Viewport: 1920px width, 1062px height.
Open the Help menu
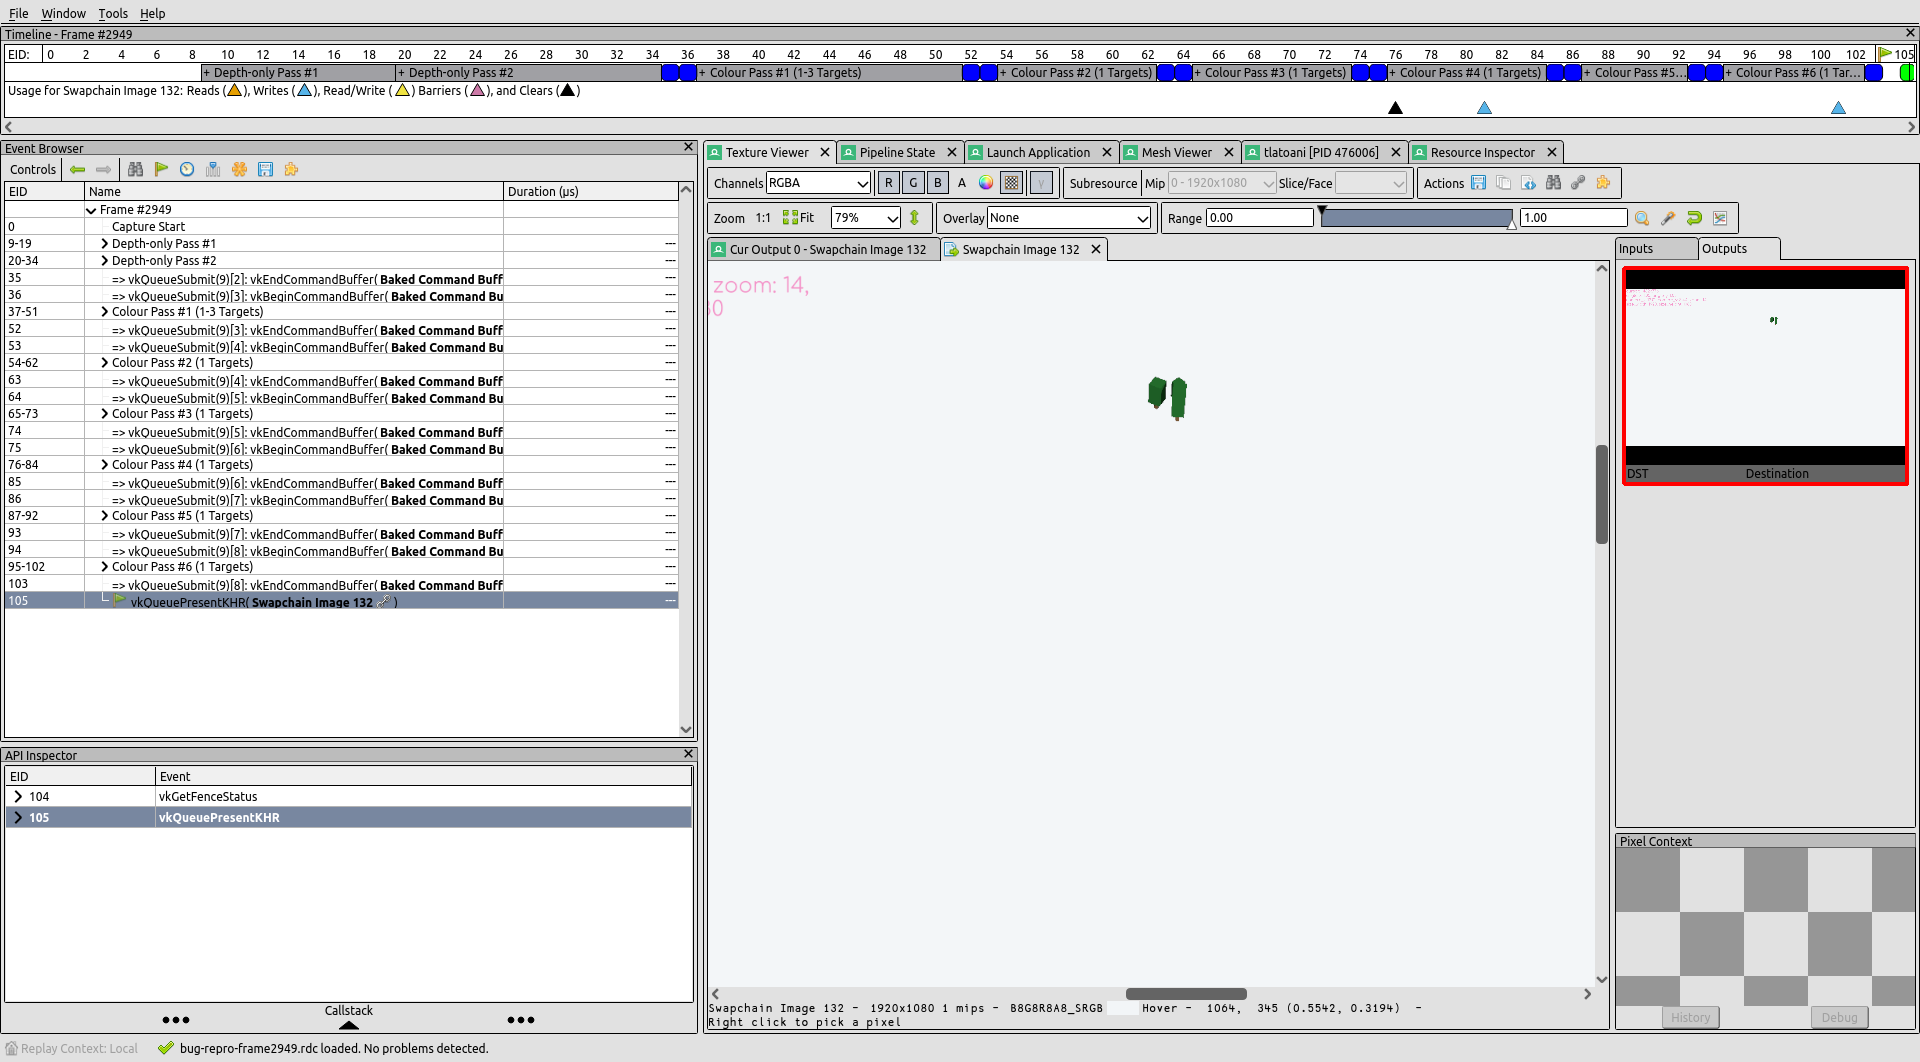[152, 13]
